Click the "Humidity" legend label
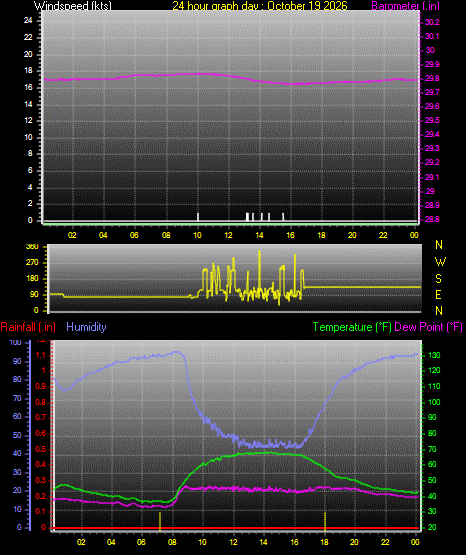 86,327
